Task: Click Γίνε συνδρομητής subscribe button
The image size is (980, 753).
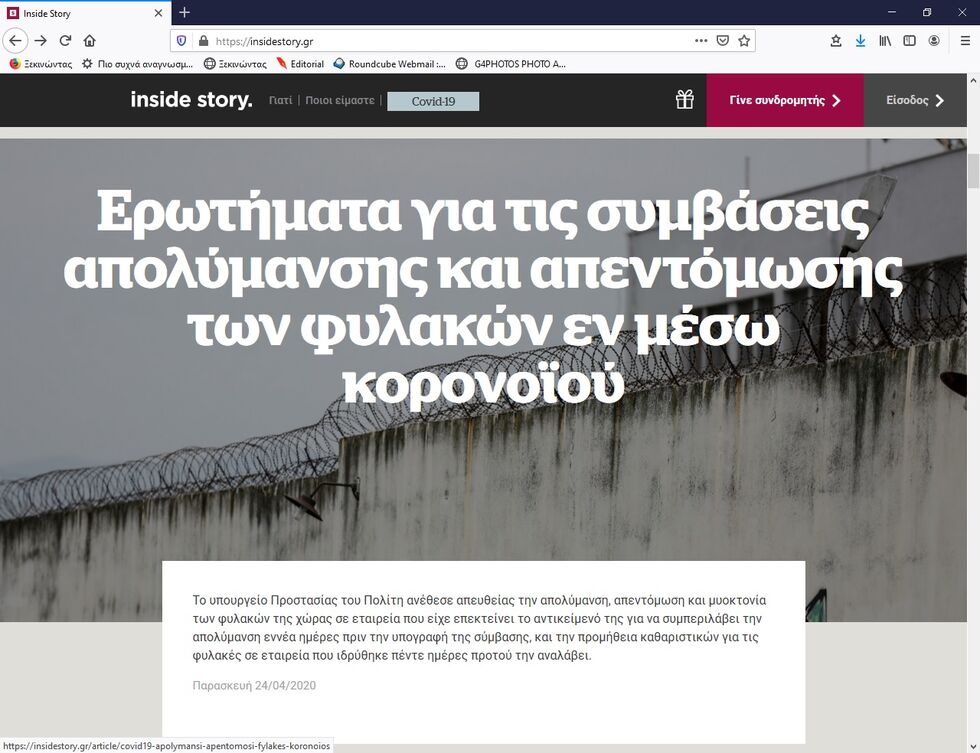Action: pos(785,100)
